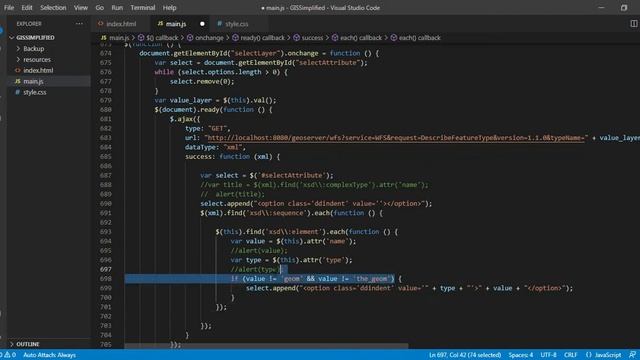The height and width of the screenshot is (360, 640).
Task: Open style.css in the Explorer tree
Action: pos(35,93)
